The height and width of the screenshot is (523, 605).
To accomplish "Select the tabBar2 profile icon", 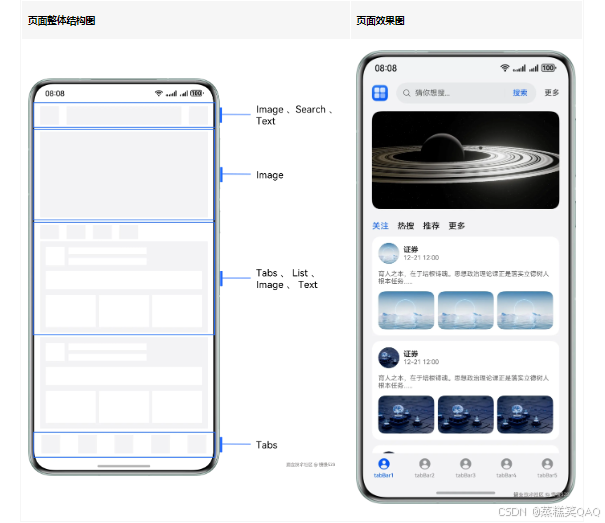I will coord(425,464).
